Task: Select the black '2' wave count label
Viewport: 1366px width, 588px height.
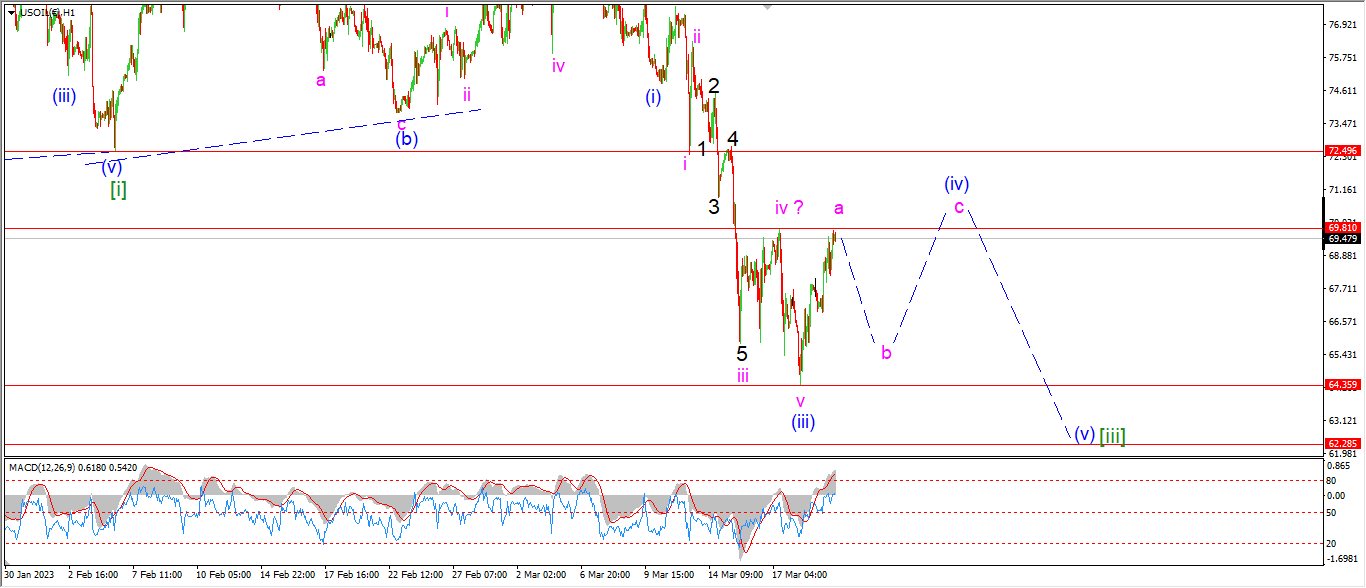Action: point(714,86)
